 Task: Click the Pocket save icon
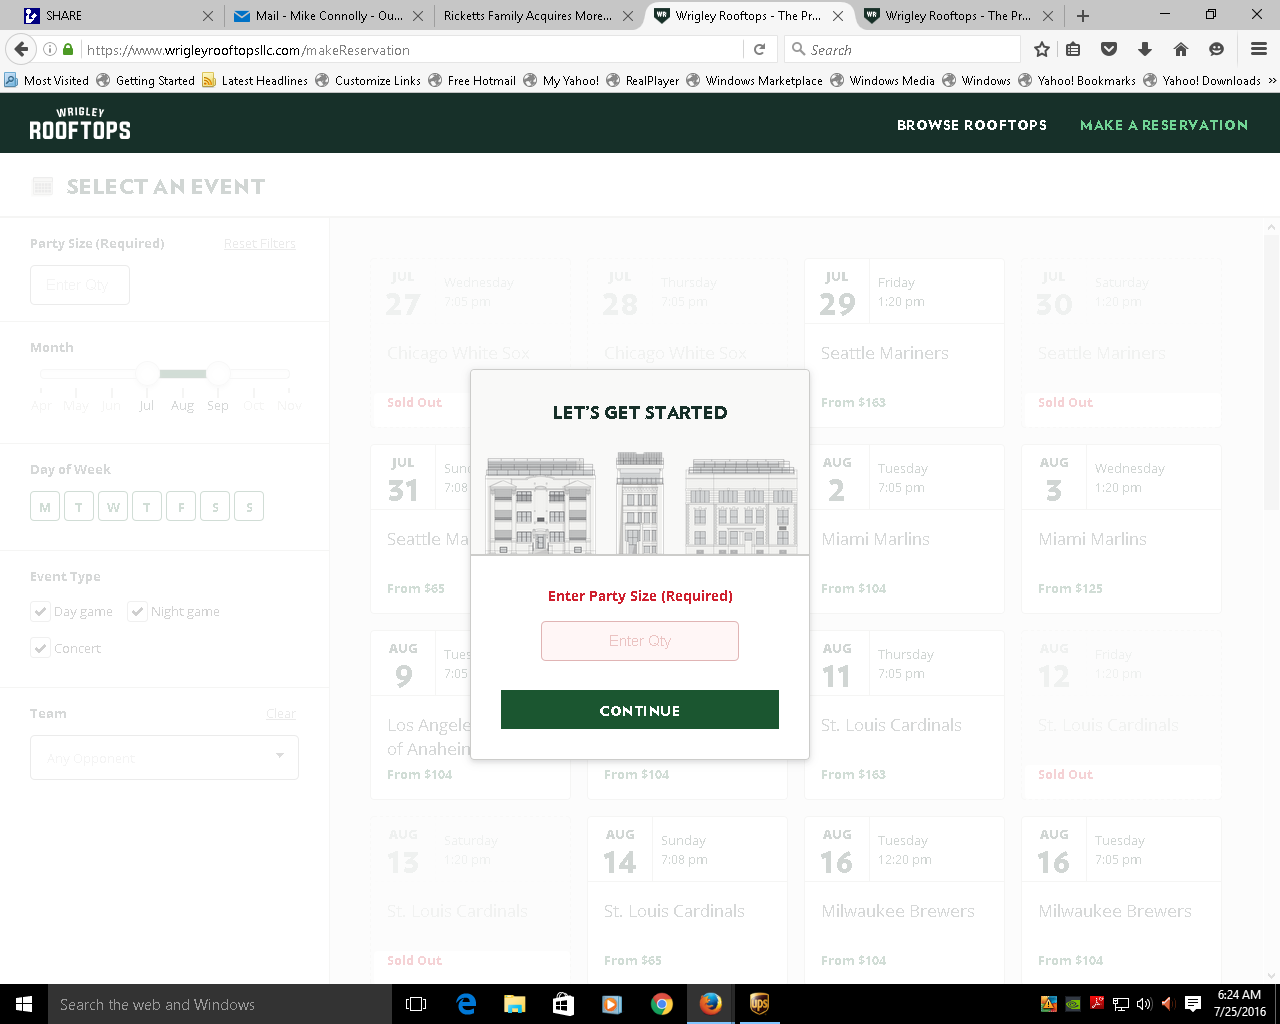click(1109, 49)
